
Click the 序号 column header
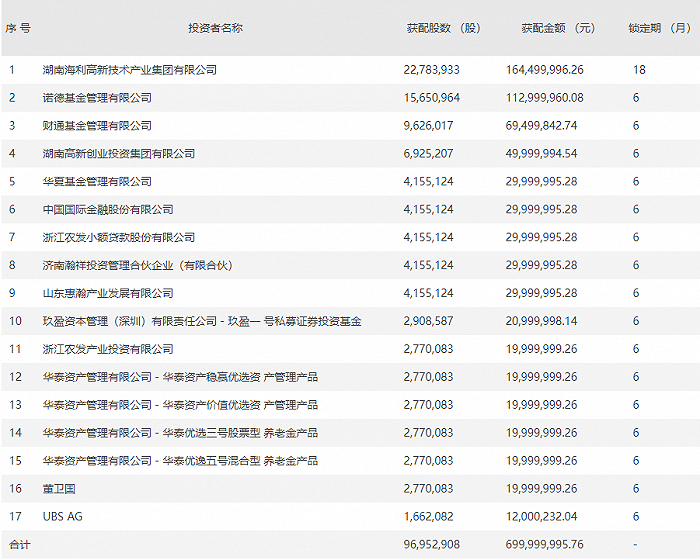click(18, 28)
